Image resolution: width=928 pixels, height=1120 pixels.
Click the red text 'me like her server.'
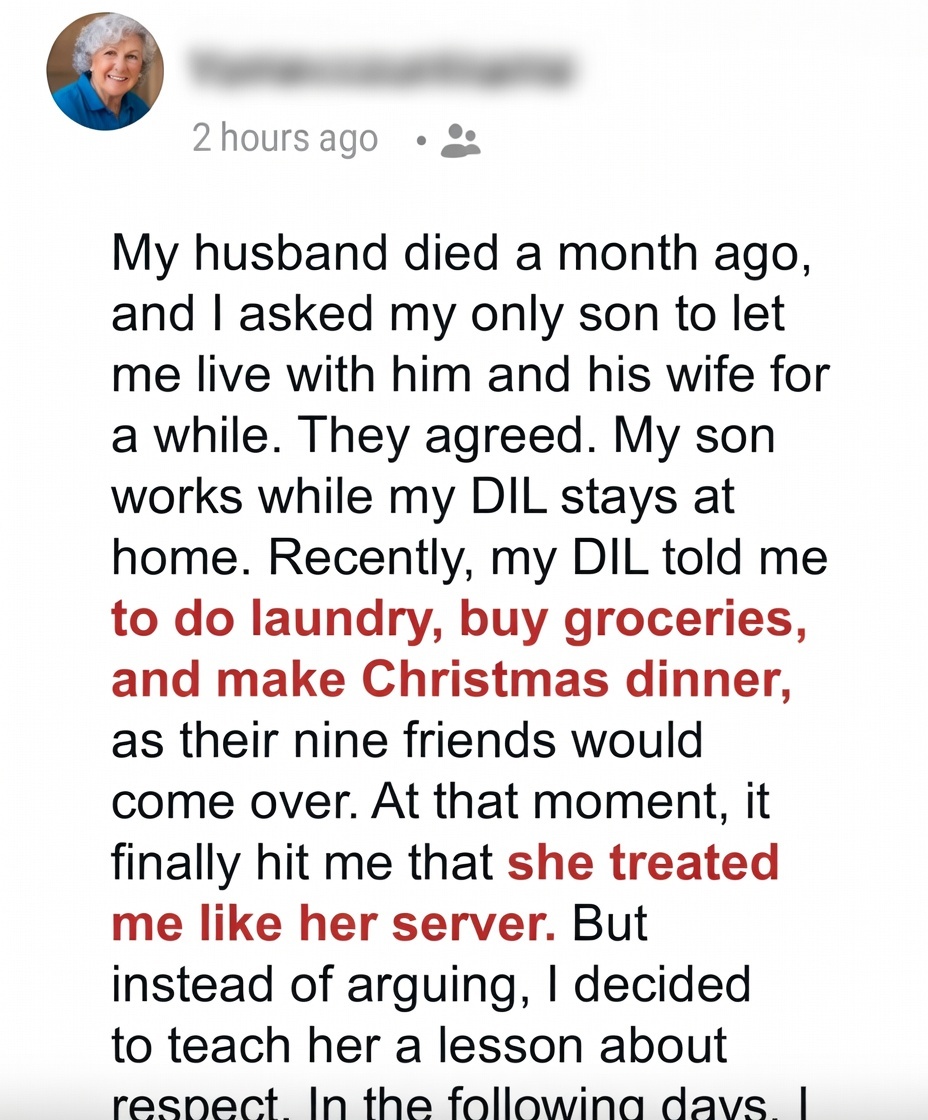tap(333, 923)
